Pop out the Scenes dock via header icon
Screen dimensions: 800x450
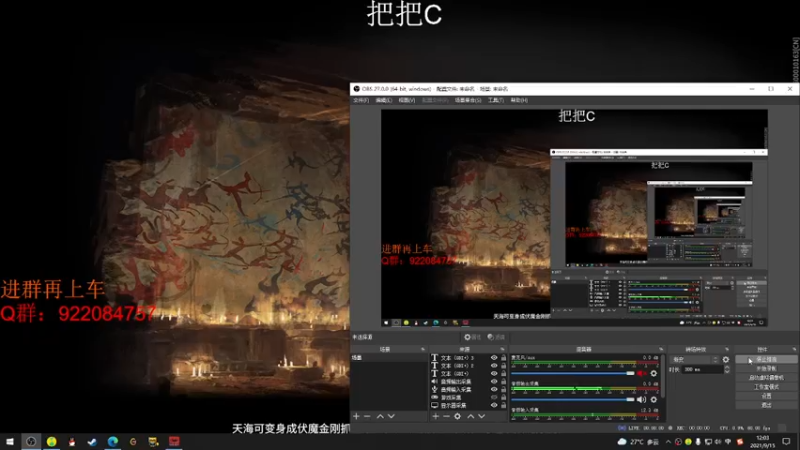point(422,349)
